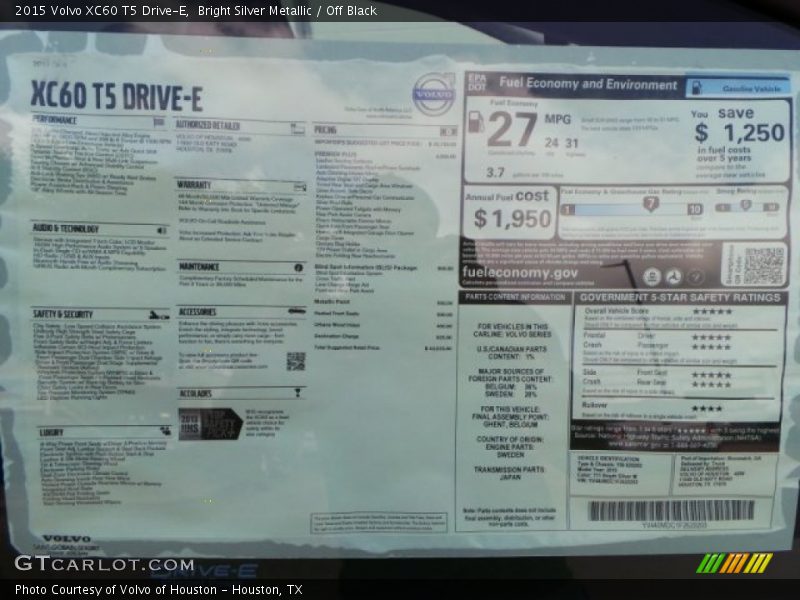The width and height of the screenshot is (800, 600).
Task: Click the Warranty section heading
Action: coord(194,185)
